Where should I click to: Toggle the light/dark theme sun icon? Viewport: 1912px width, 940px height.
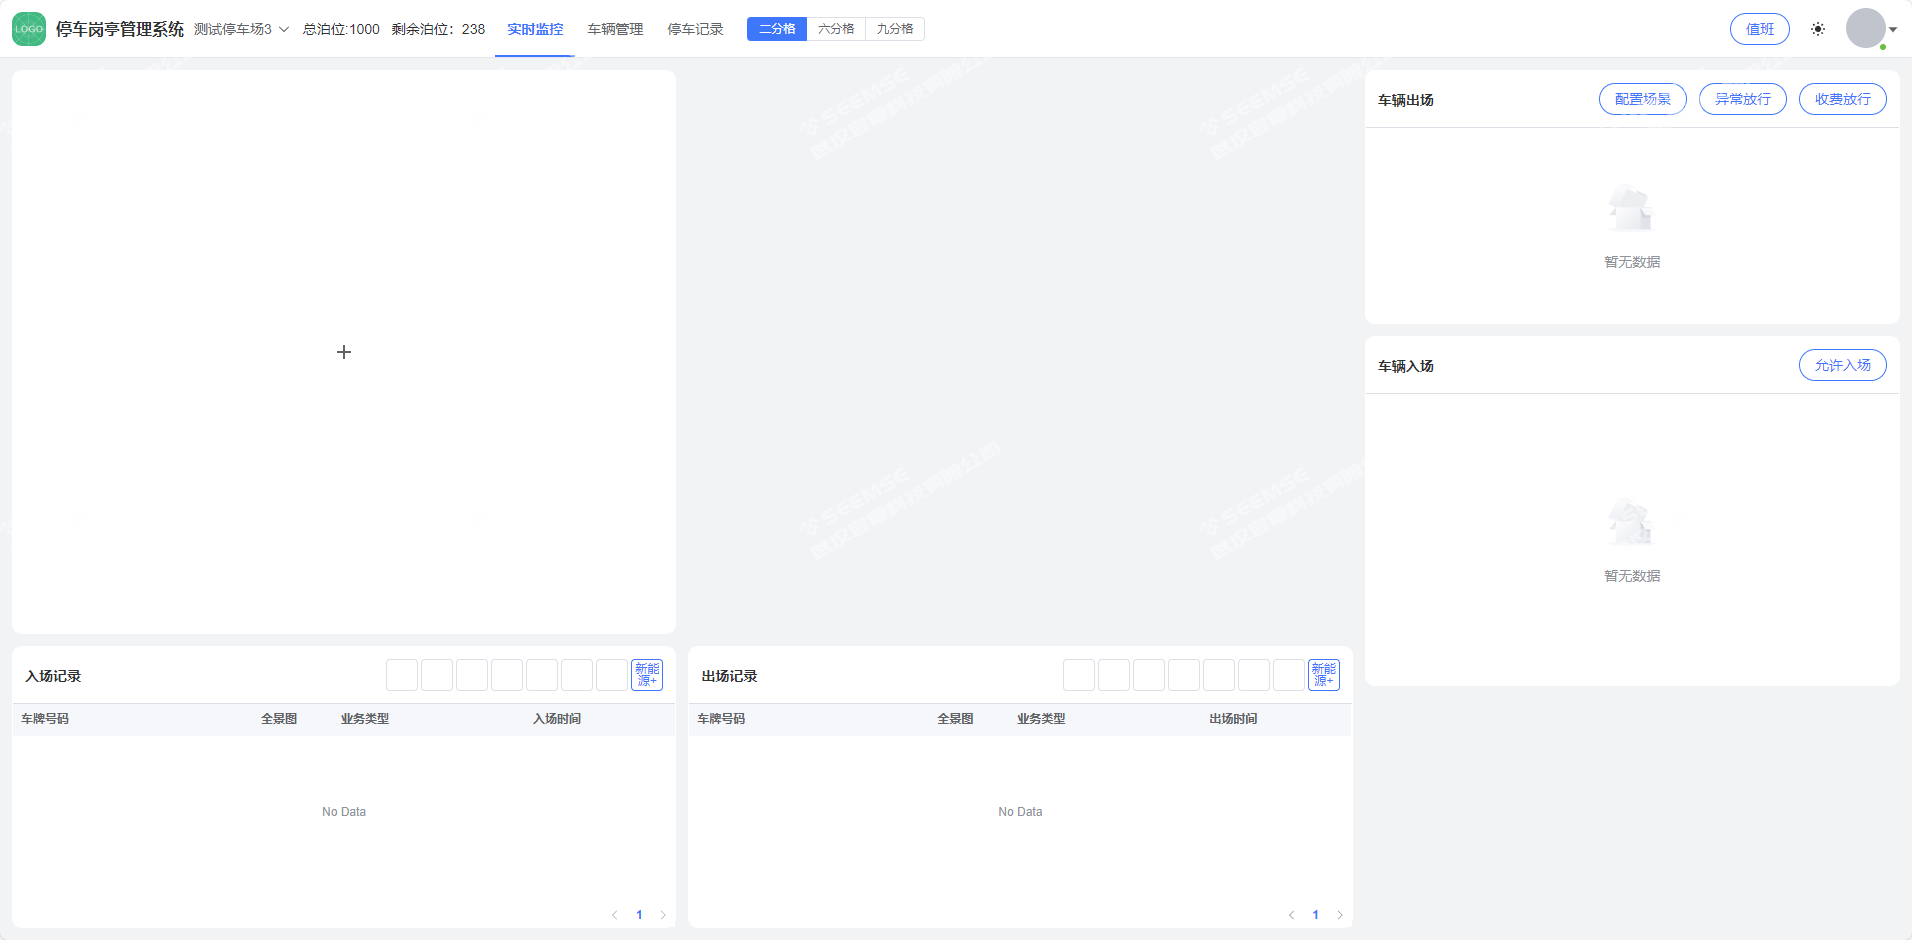pos(1817,29)
